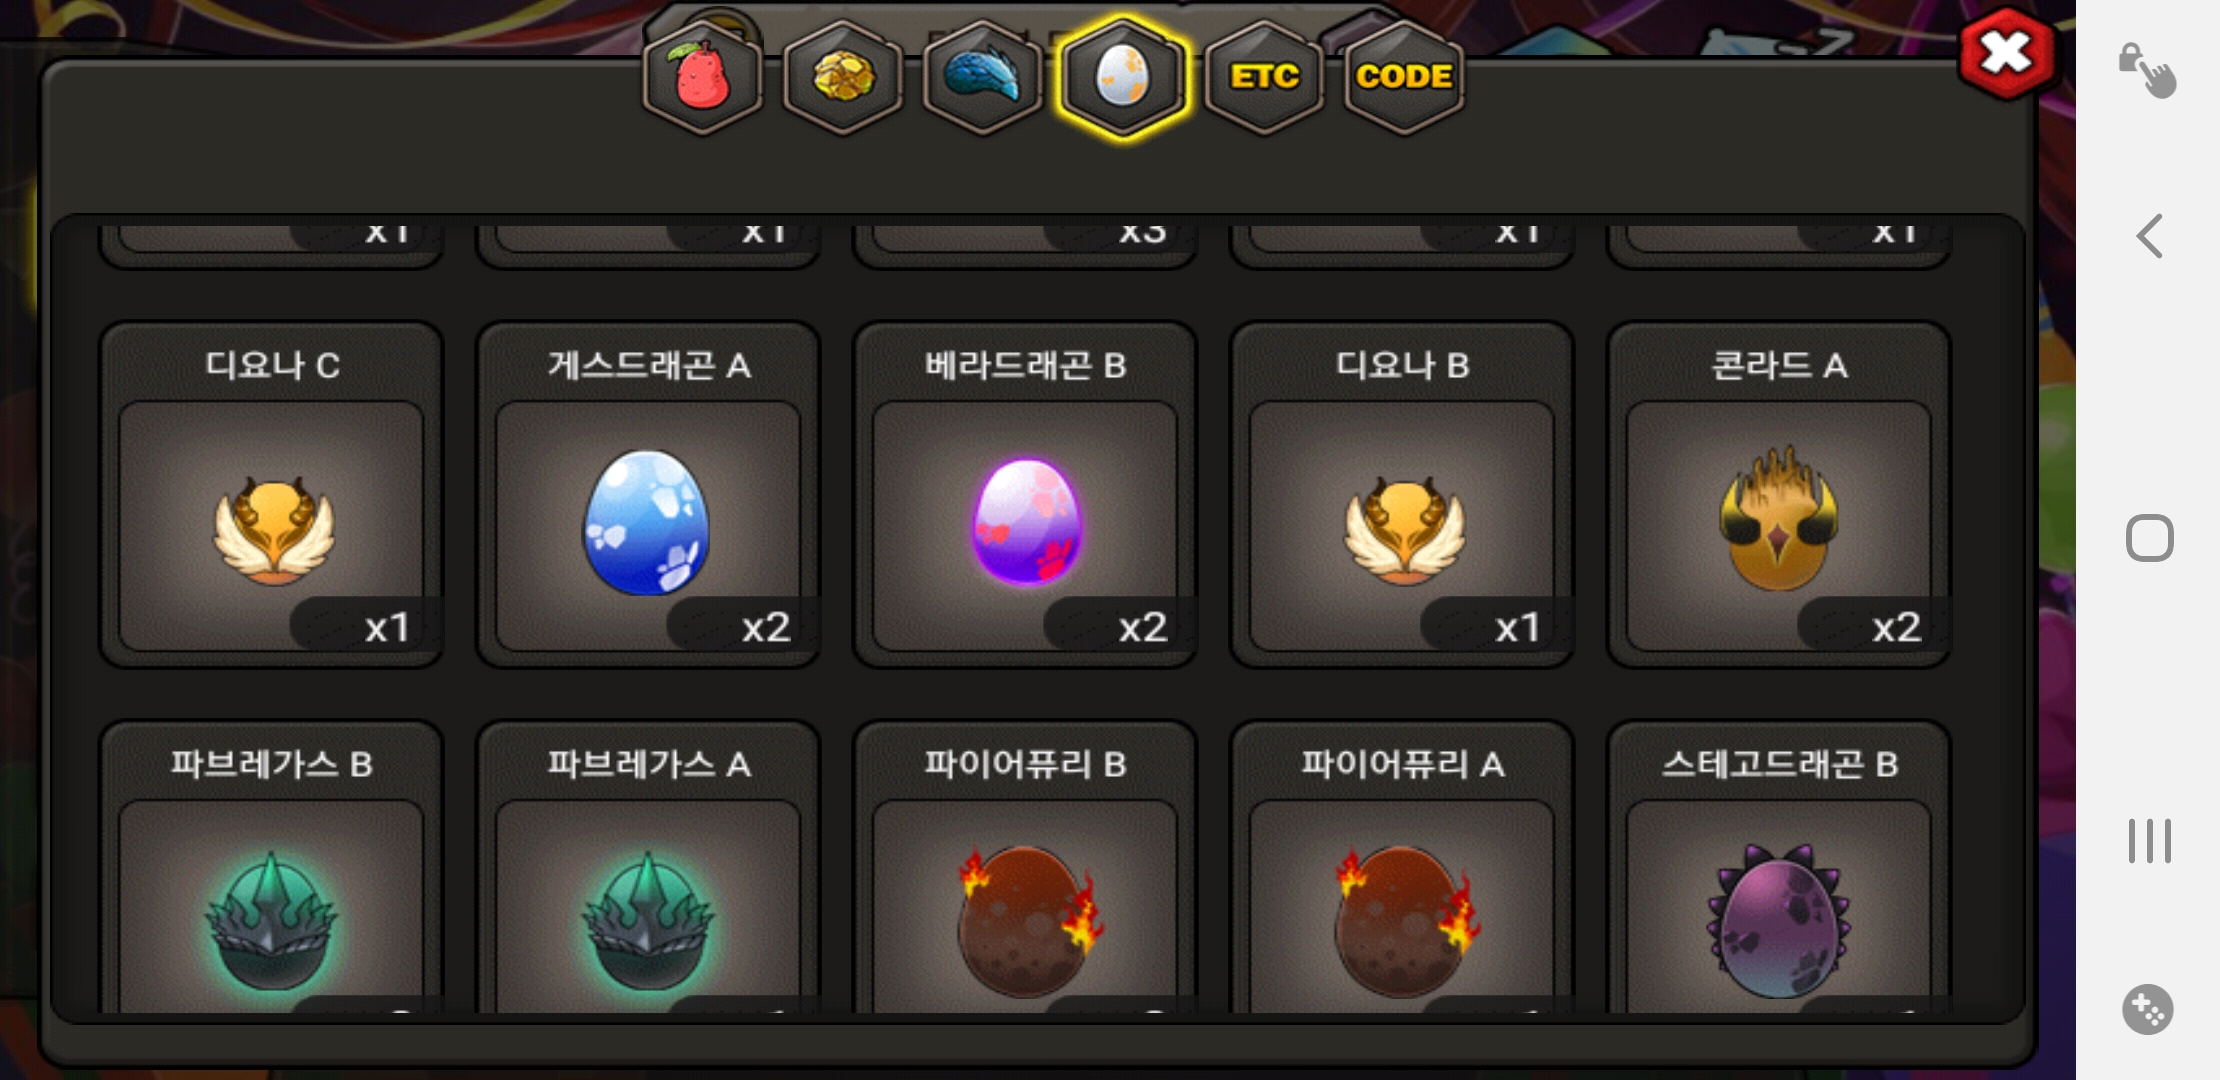2220x1080 pixels.
Task: Tap the Android home button
Action: click(2149, 538)
